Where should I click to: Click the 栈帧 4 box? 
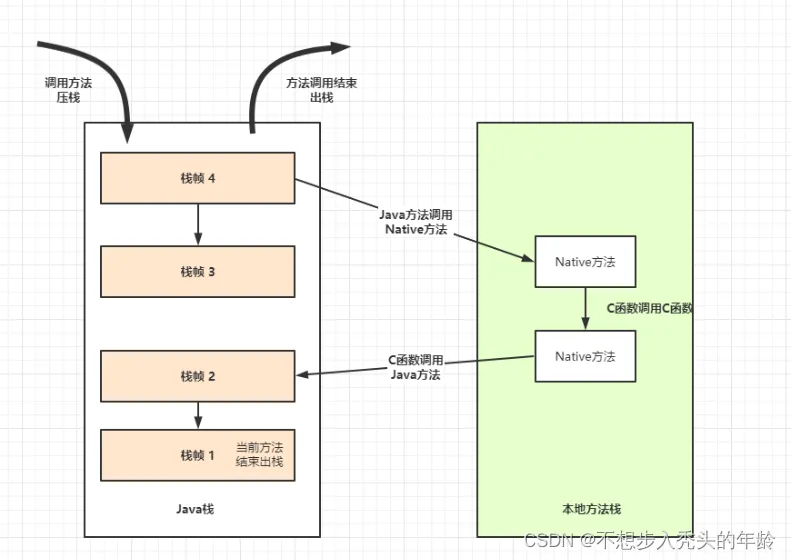198,178
